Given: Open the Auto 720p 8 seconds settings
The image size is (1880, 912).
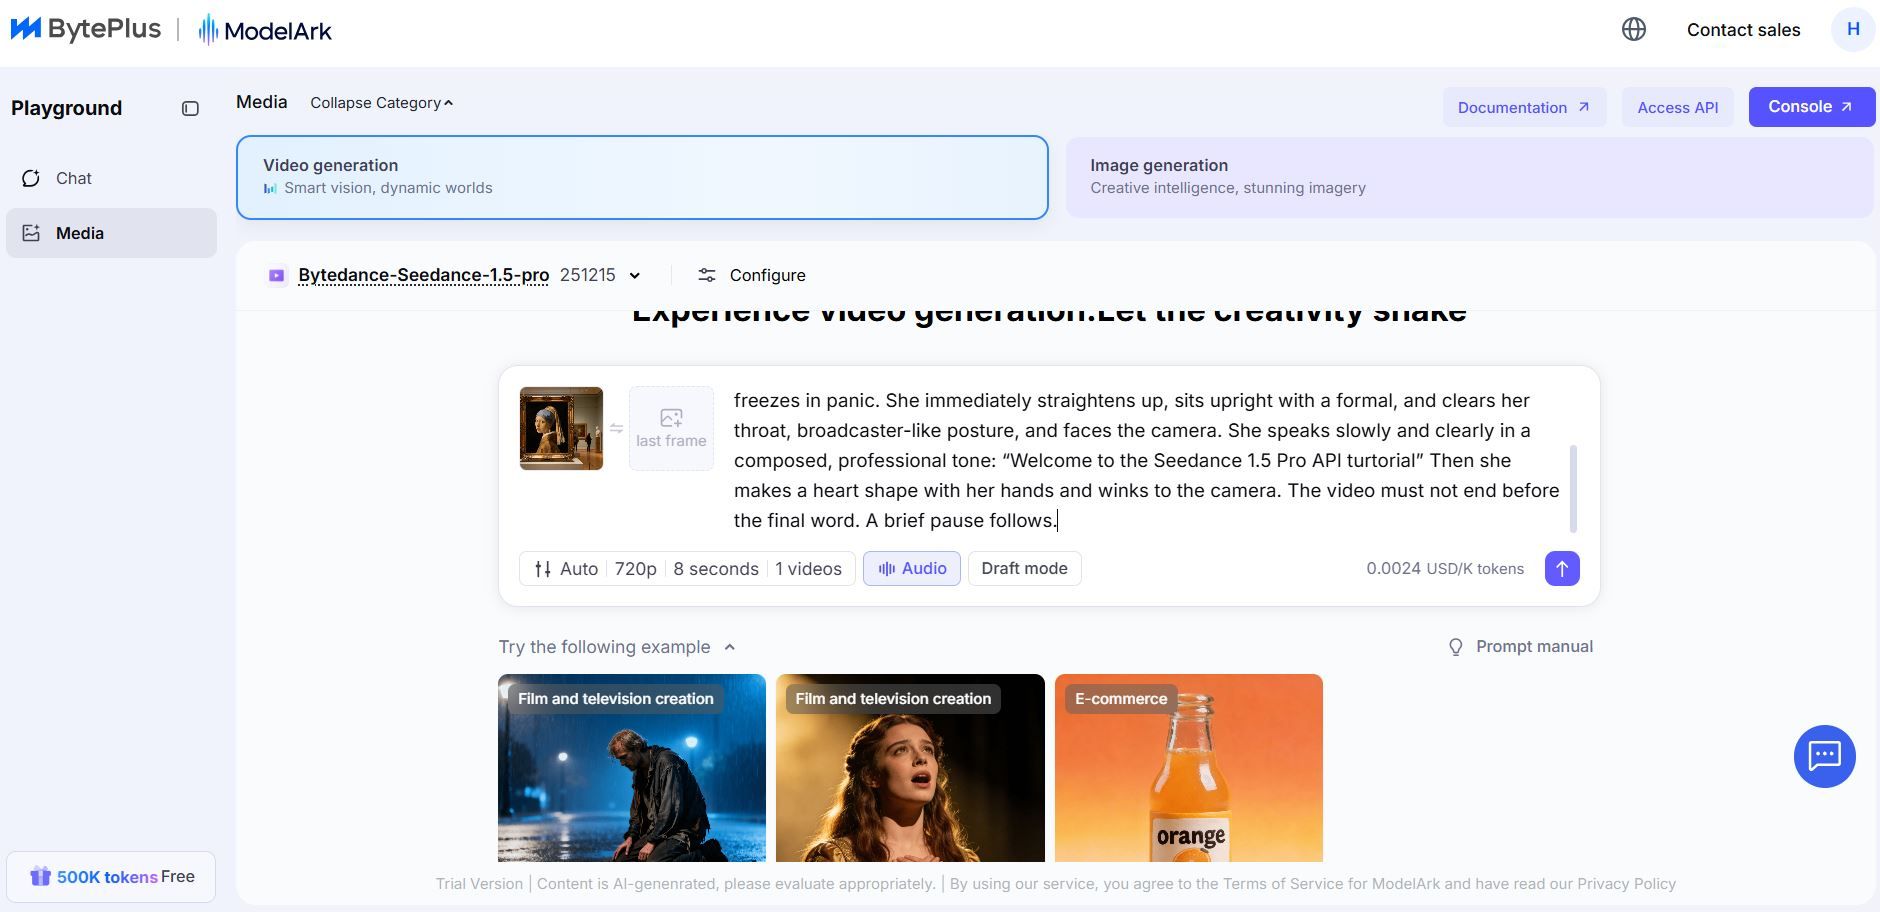Looking at the screenshot, I should (687, 569).
